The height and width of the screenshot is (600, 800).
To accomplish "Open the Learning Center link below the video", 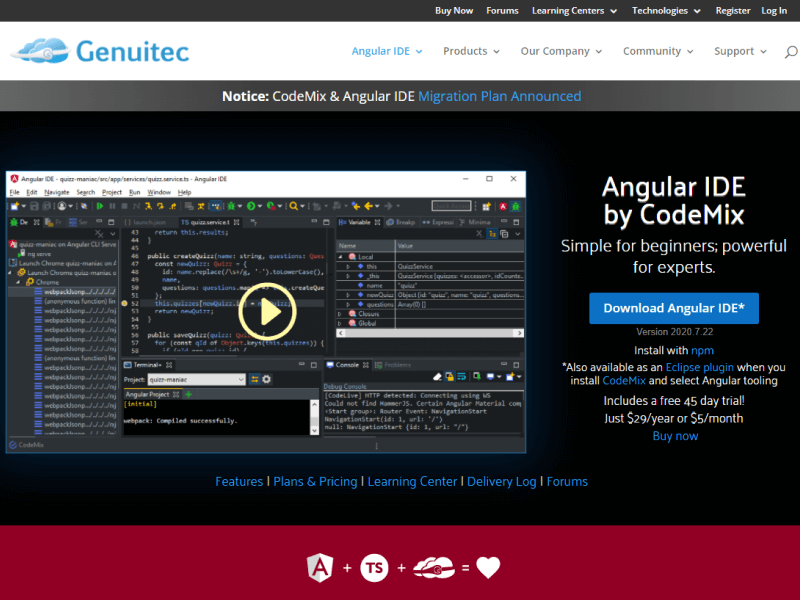I will tap(412, 482).
